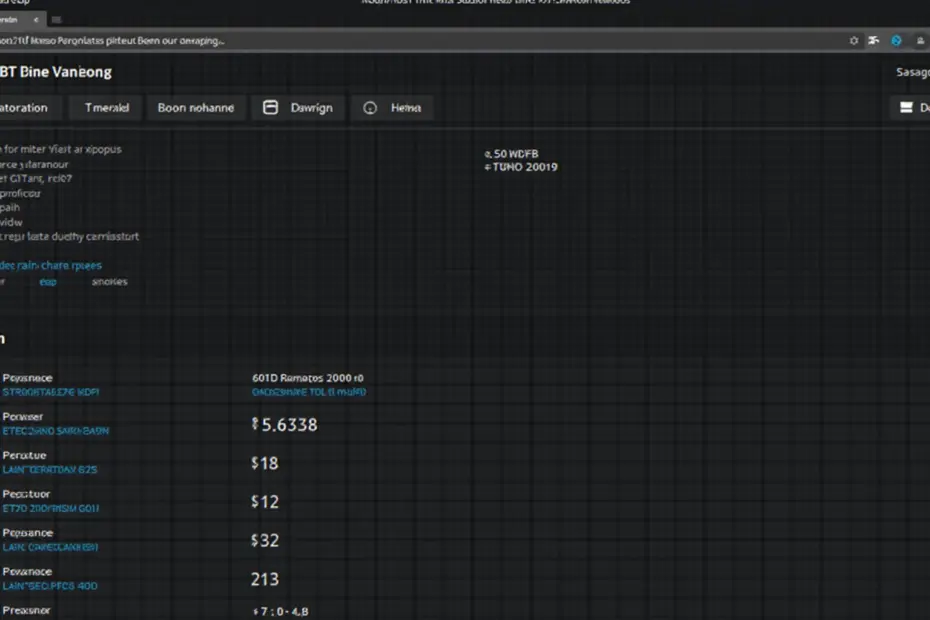Click the 'Ponwser' row label
This screenshot has width=930, height=620.
(23, 417)
